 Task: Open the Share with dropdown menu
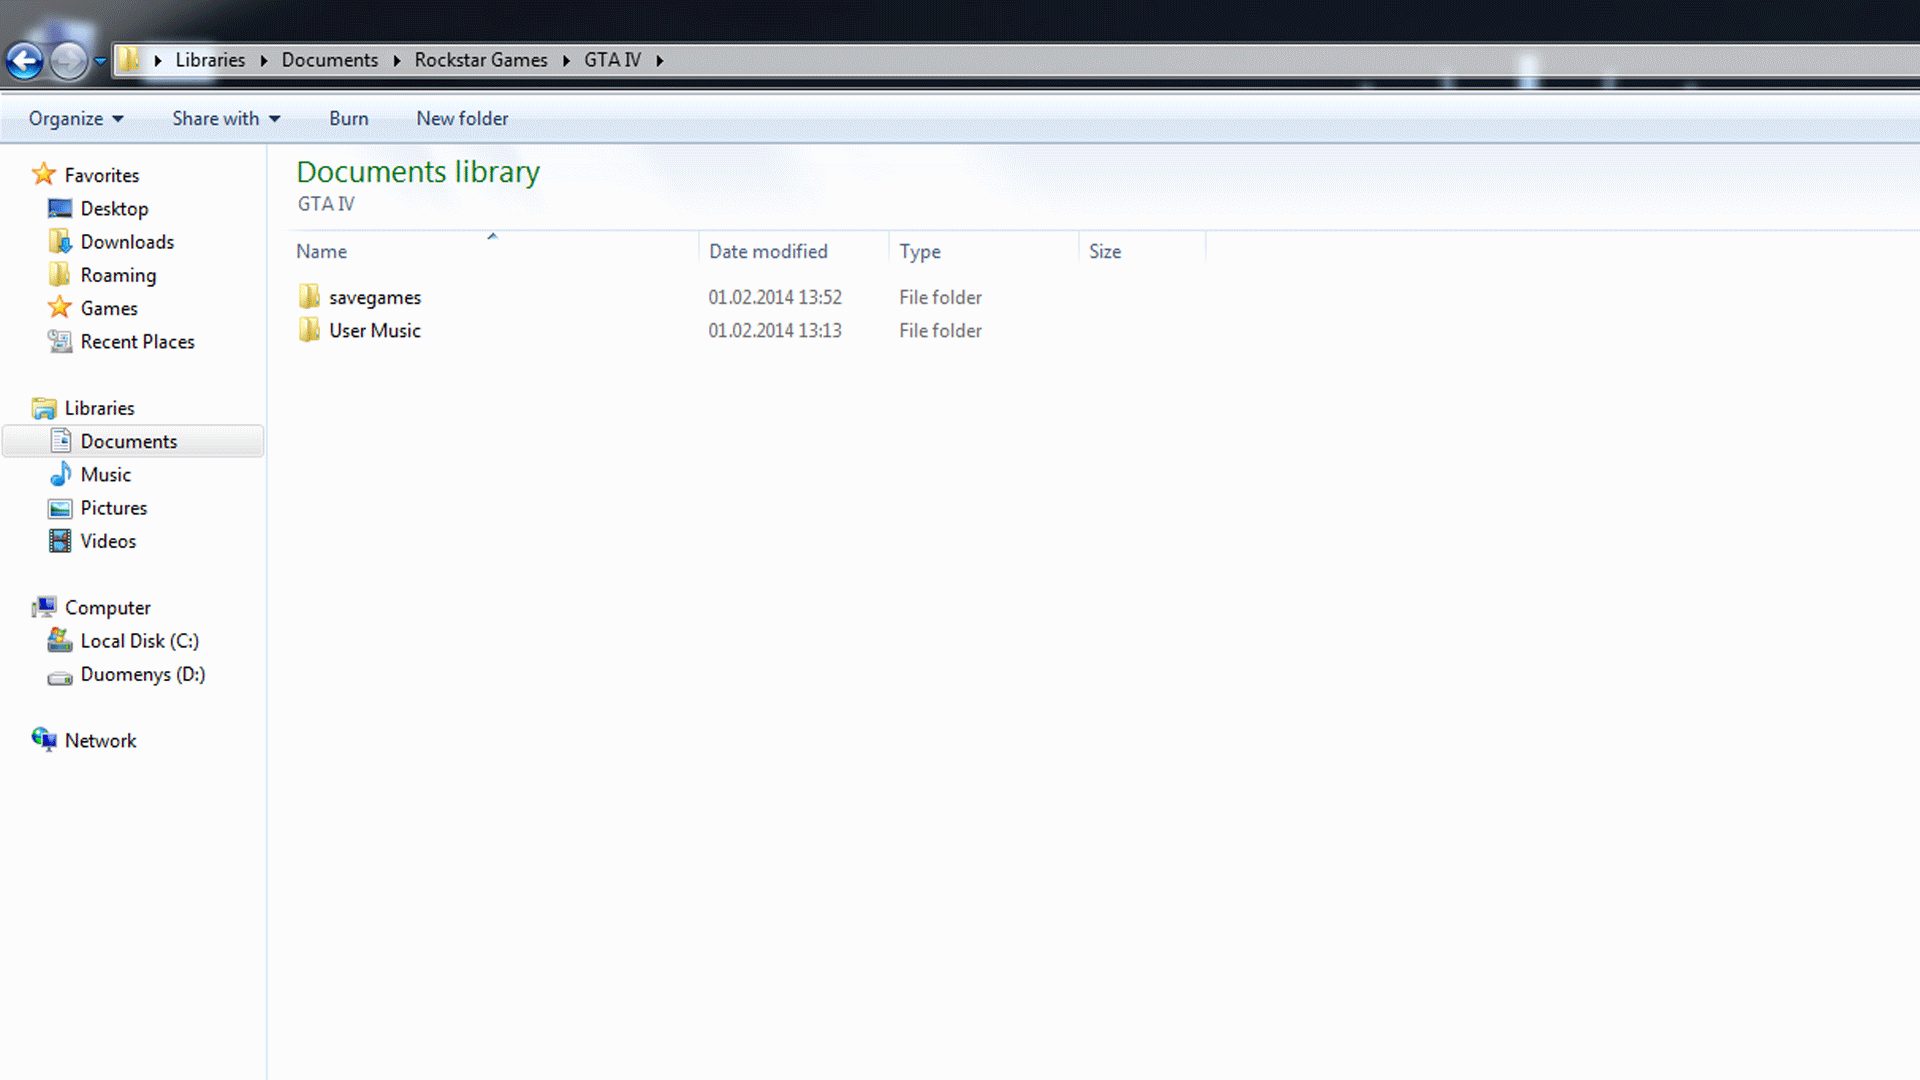tap(226, 118)
